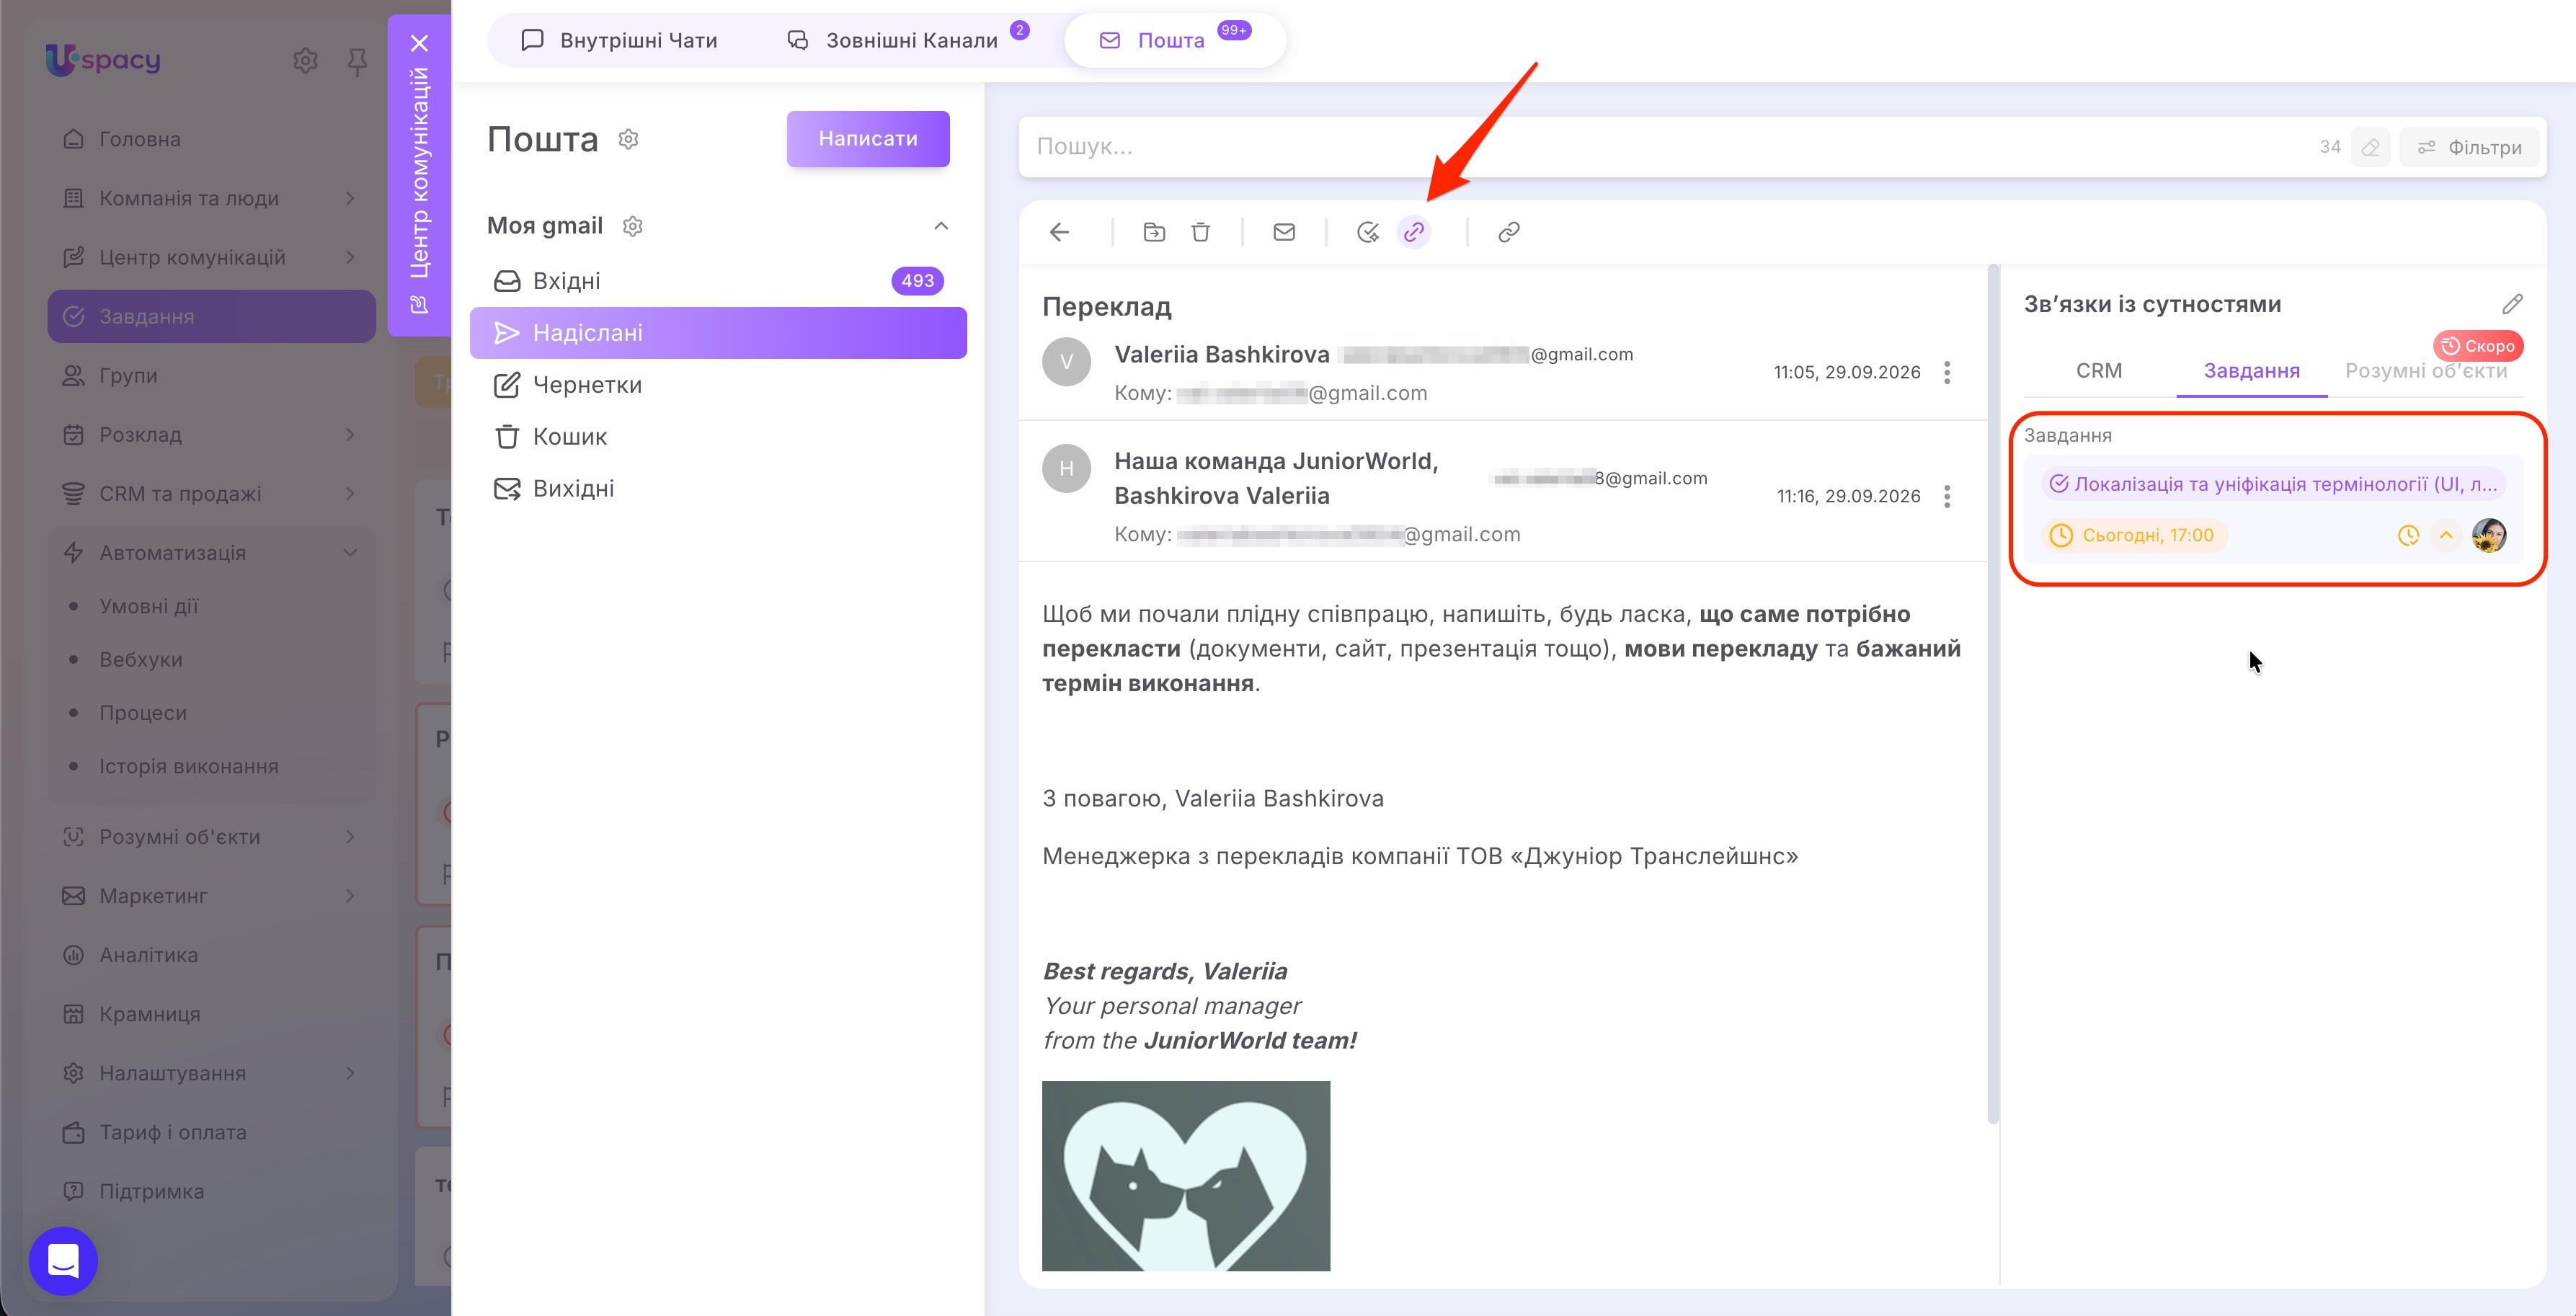
Task: Click the Написати compose button
Action: (868, 139)
